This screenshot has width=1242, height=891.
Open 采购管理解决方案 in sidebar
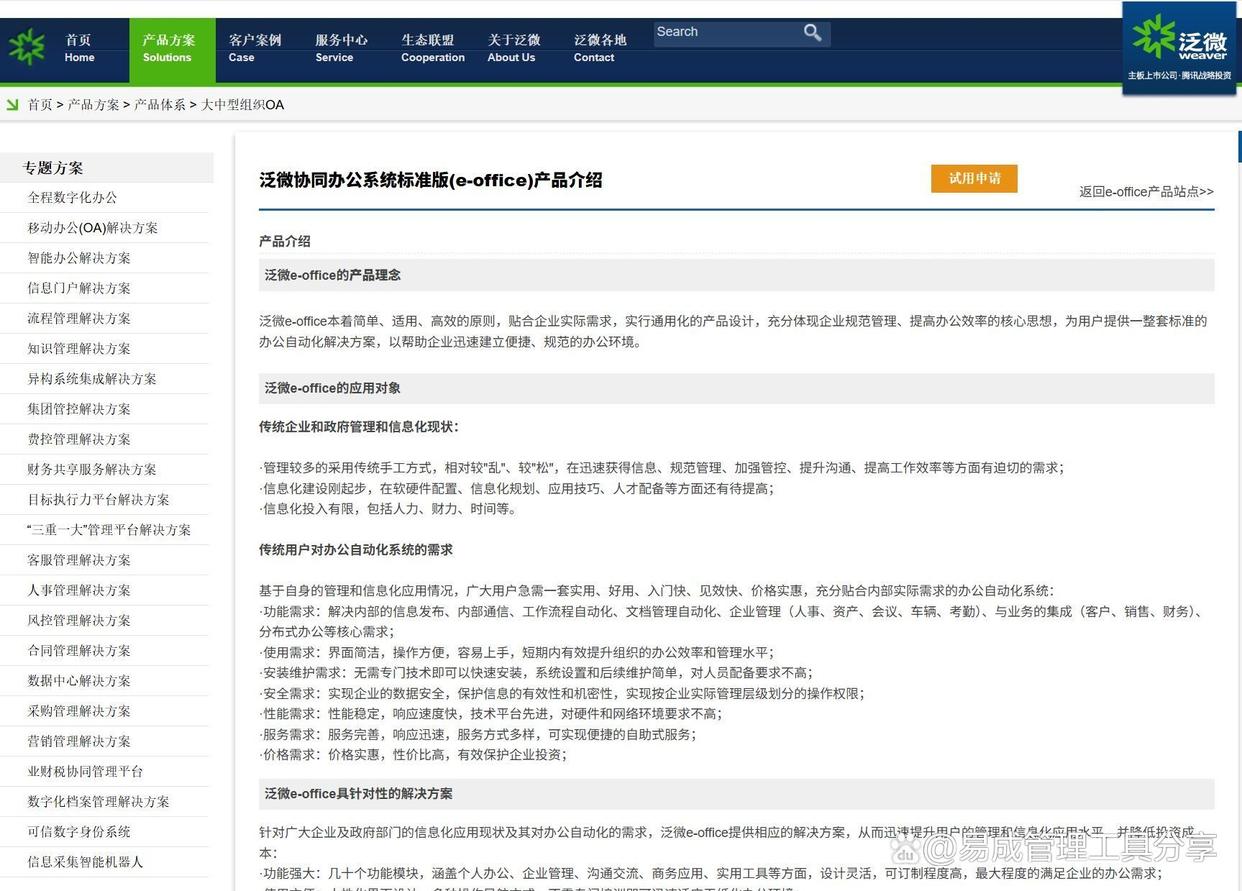(79, 710)
